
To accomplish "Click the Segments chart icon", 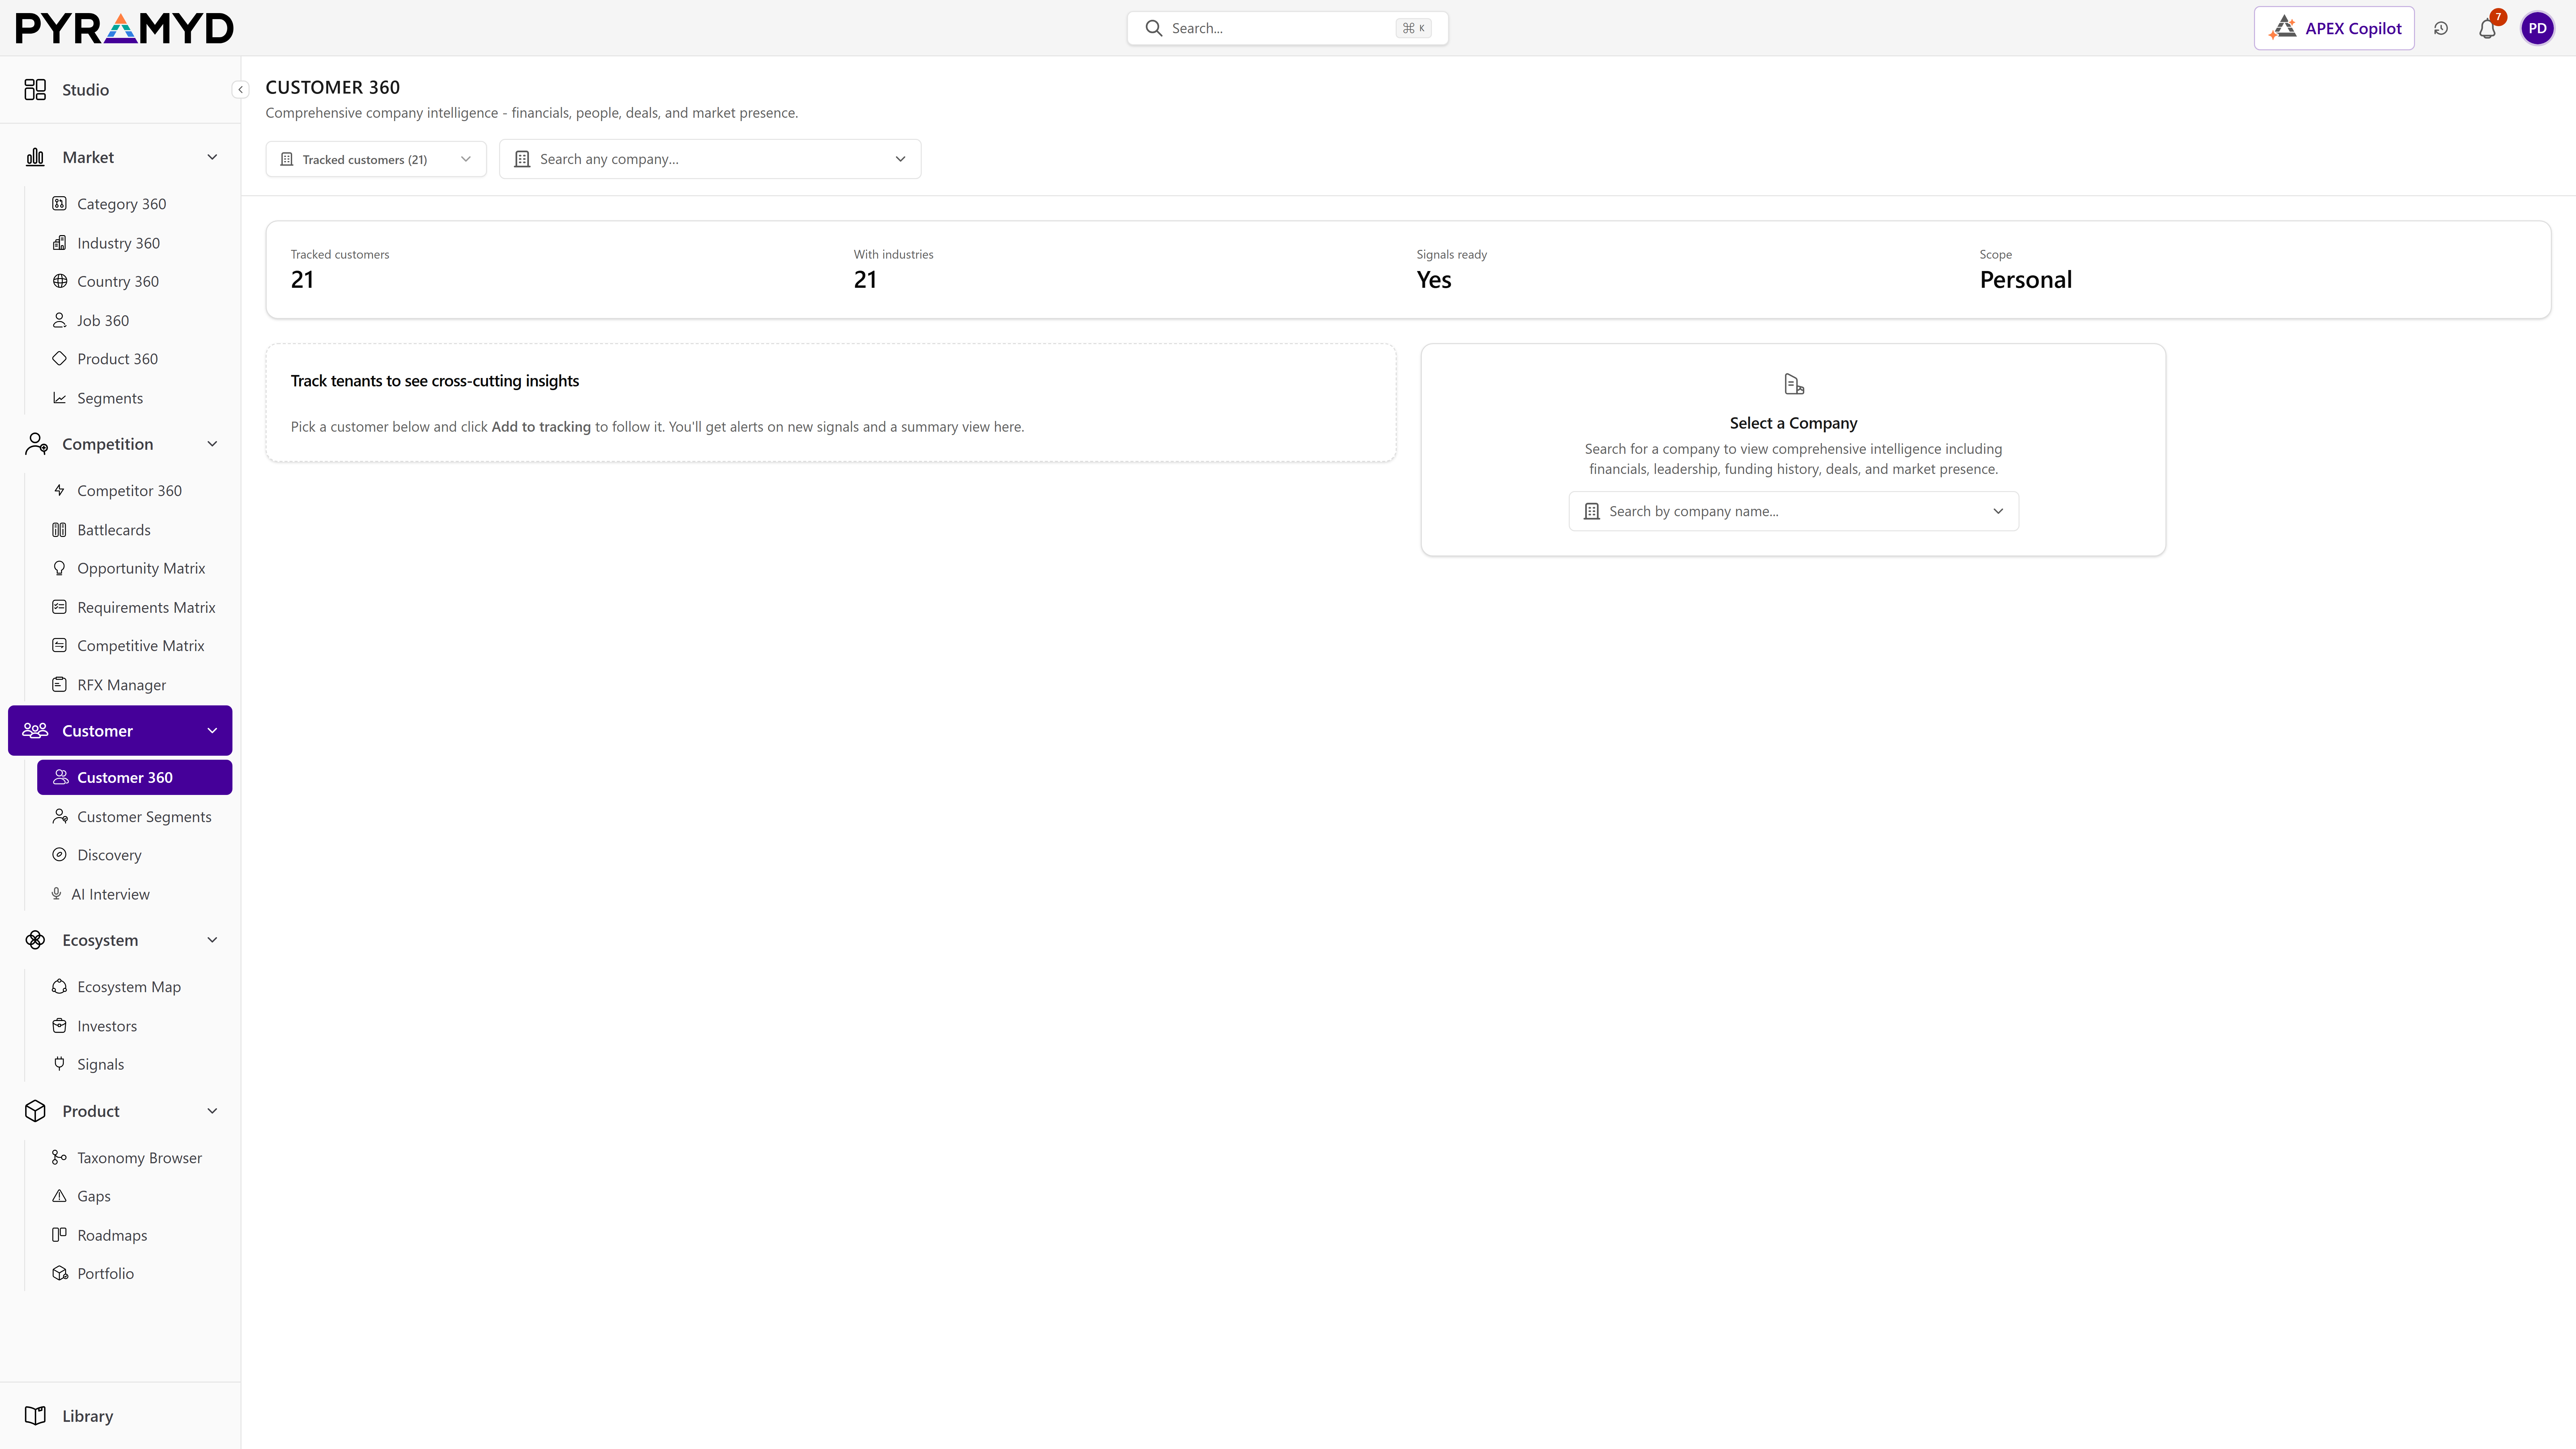I will pyautogui.click(x=60, y=398).
